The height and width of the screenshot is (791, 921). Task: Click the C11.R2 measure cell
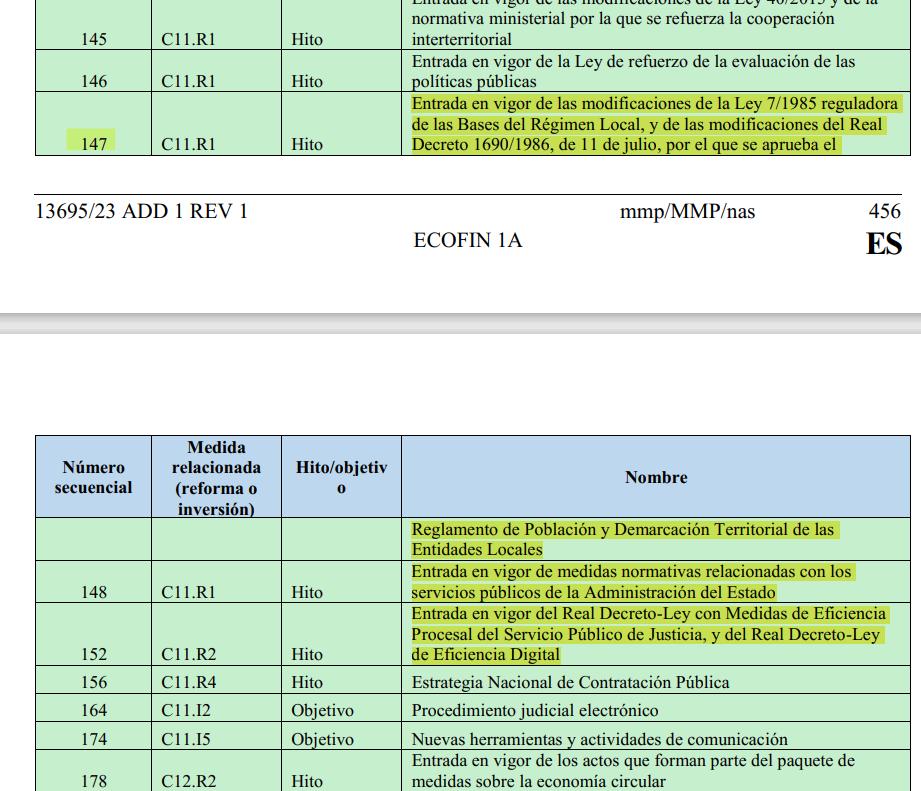(188, 654)
